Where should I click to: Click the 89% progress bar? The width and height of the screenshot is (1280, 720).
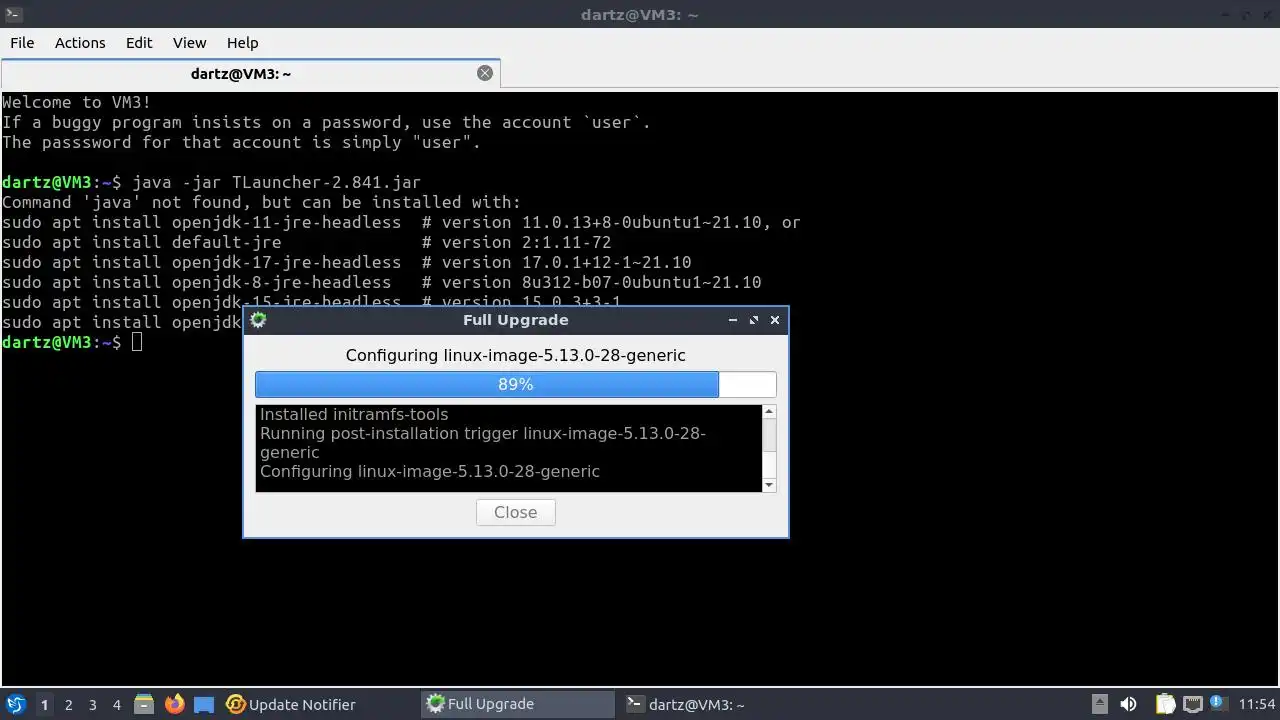(x=515, y=384)
